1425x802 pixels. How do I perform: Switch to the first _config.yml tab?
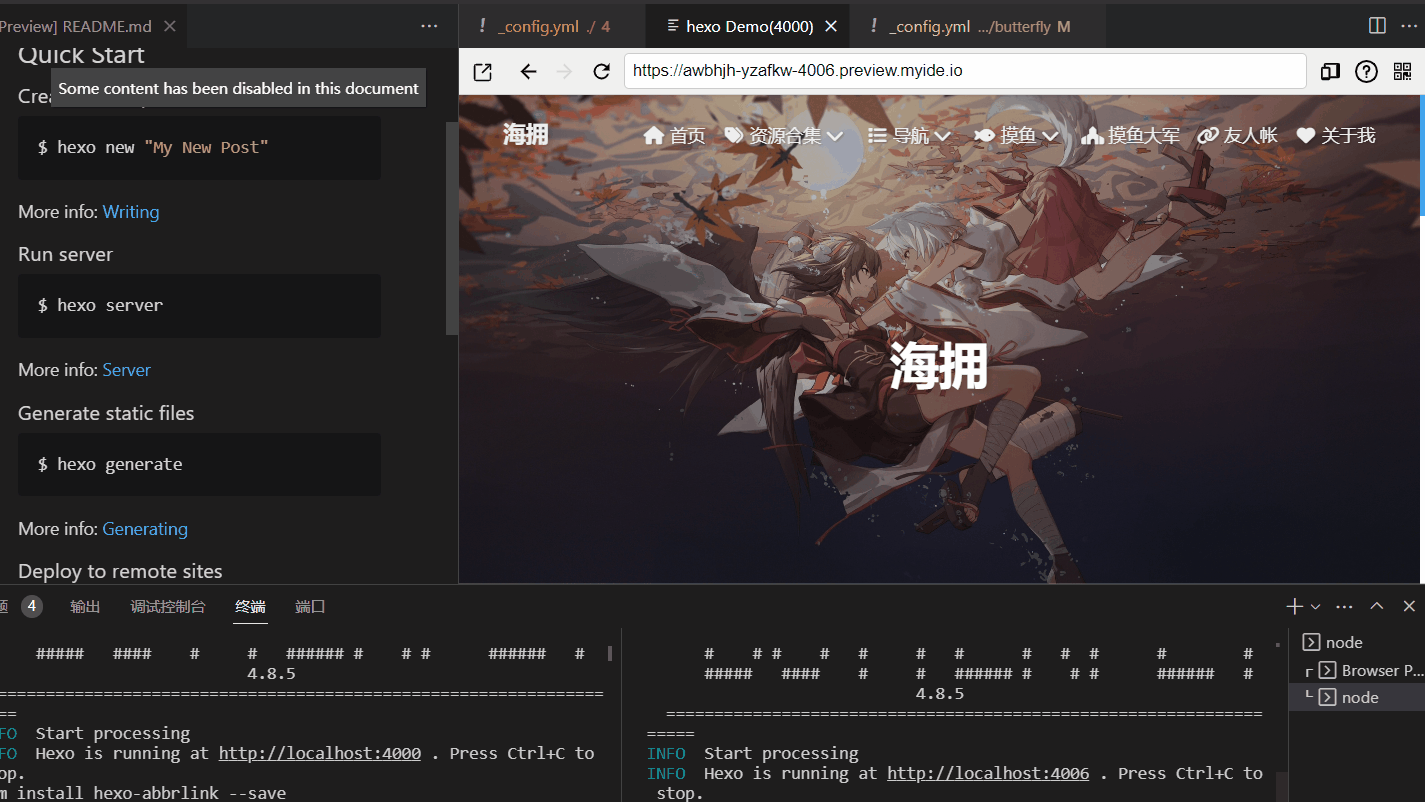tap(552, 26)
